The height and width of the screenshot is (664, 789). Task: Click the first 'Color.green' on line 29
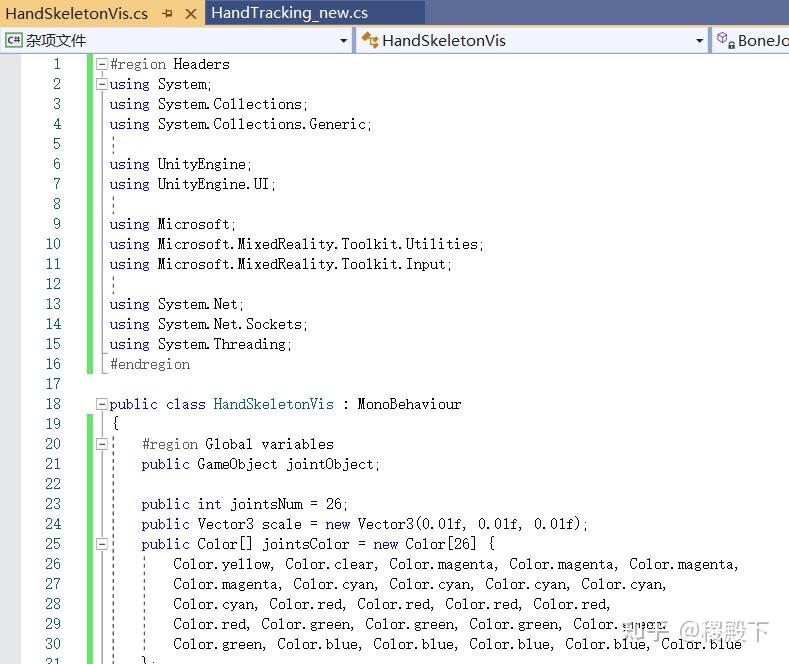[305, 624]
